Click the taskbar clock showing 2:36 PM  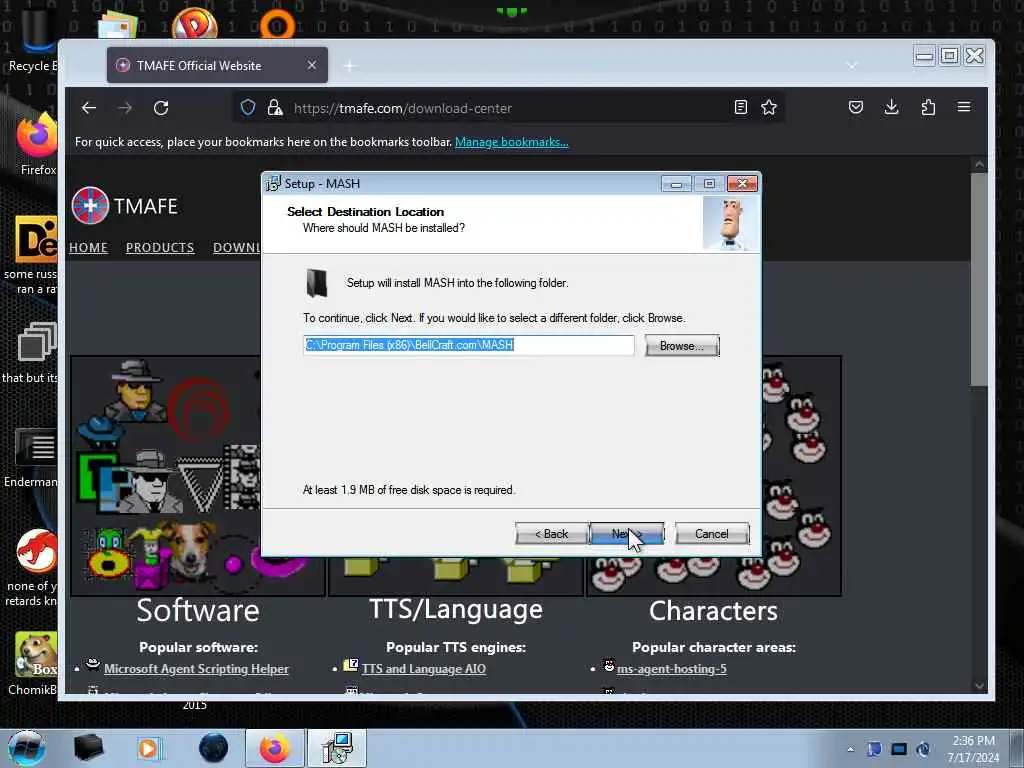click(x=973, y=749)
